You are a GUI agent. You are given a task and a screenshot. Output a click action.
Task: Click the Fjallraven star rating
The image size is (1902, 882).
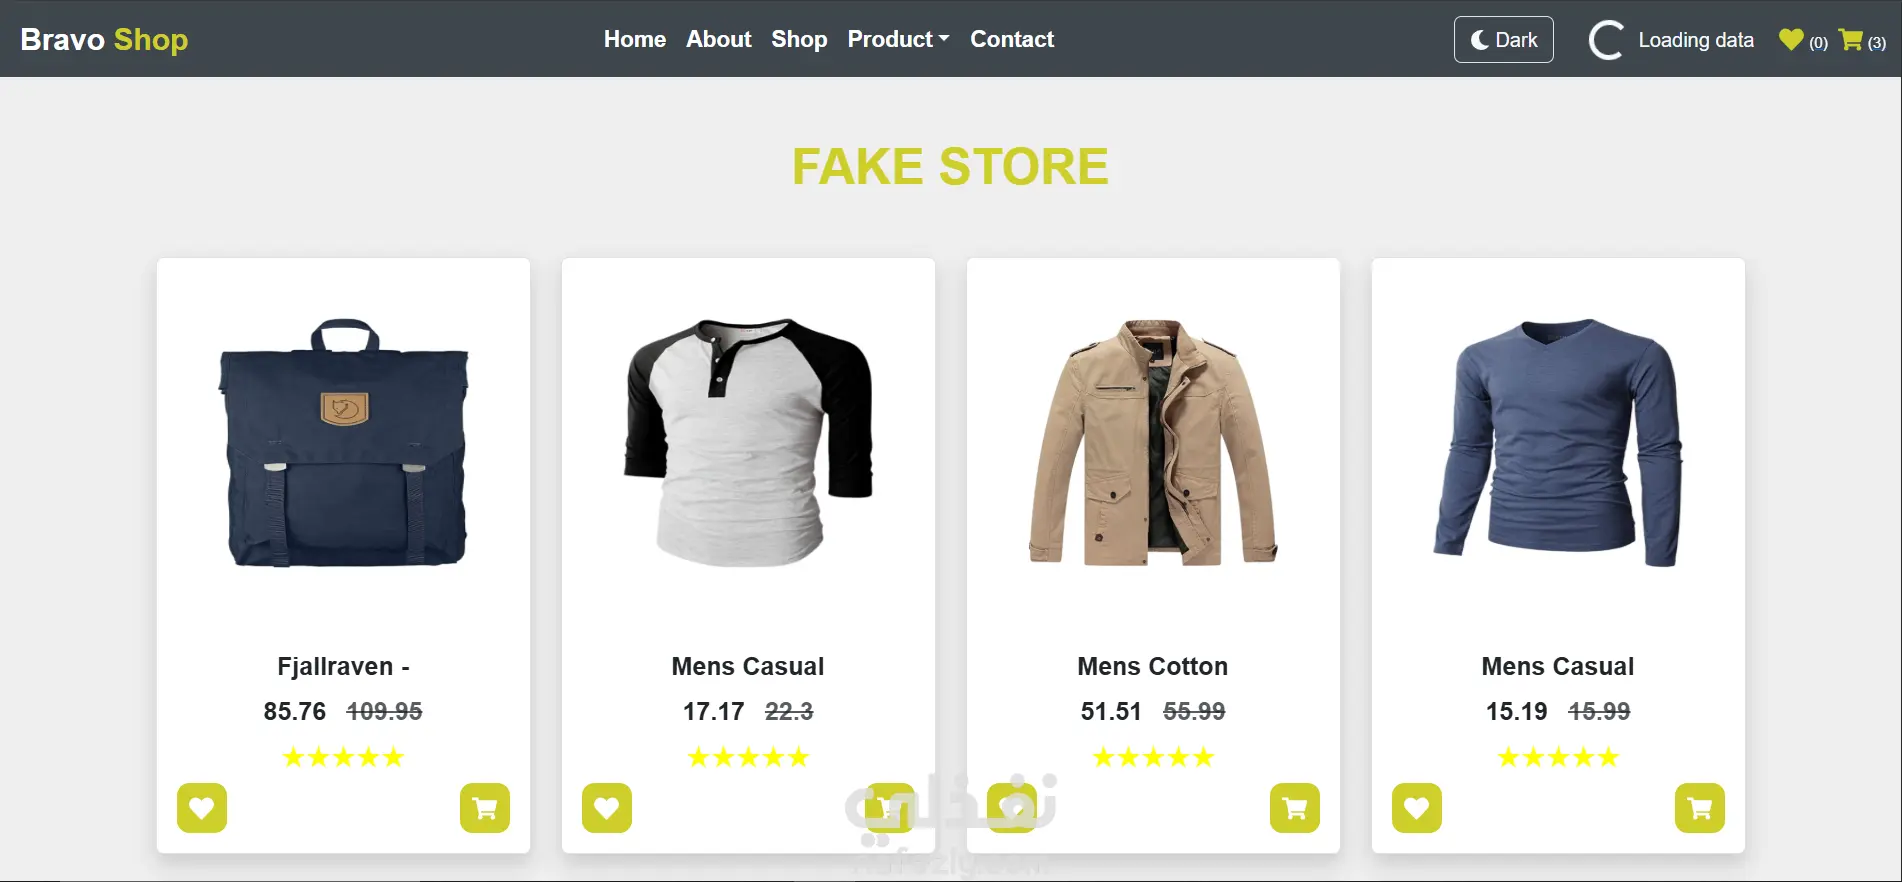(343, 757)
